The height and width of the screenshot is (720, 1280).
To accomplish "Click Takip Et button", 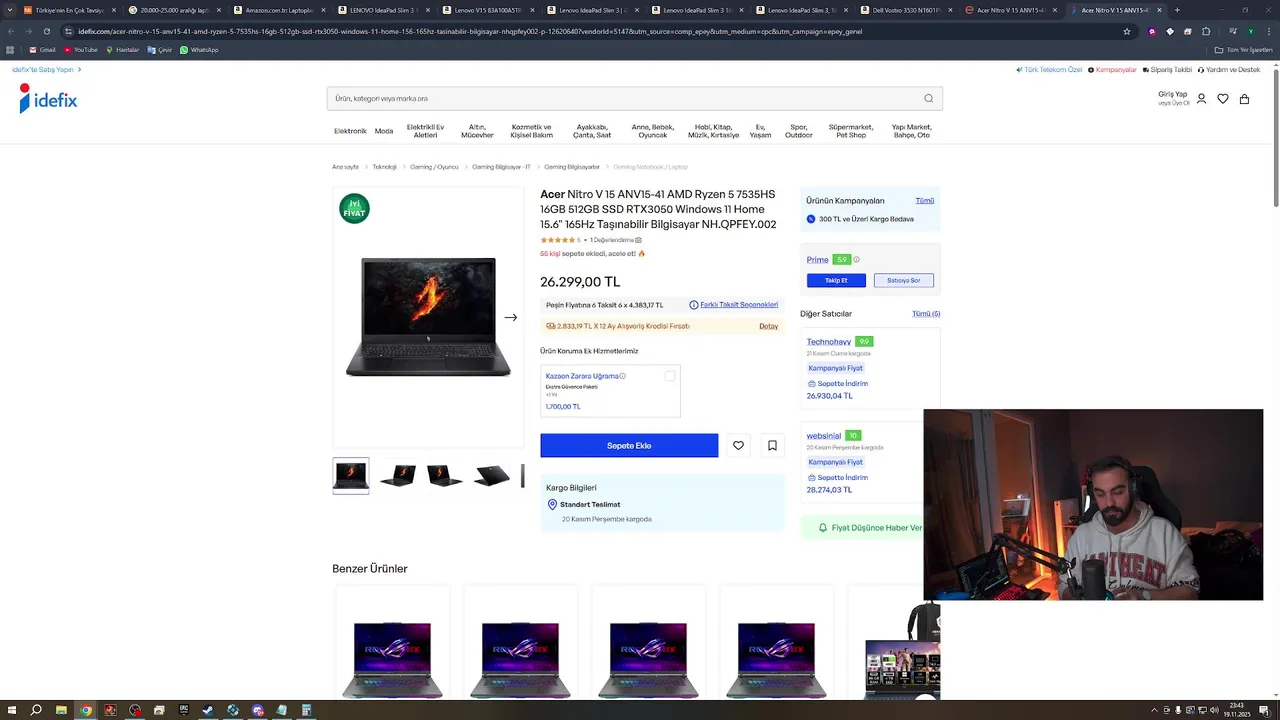I will point(836,281).
